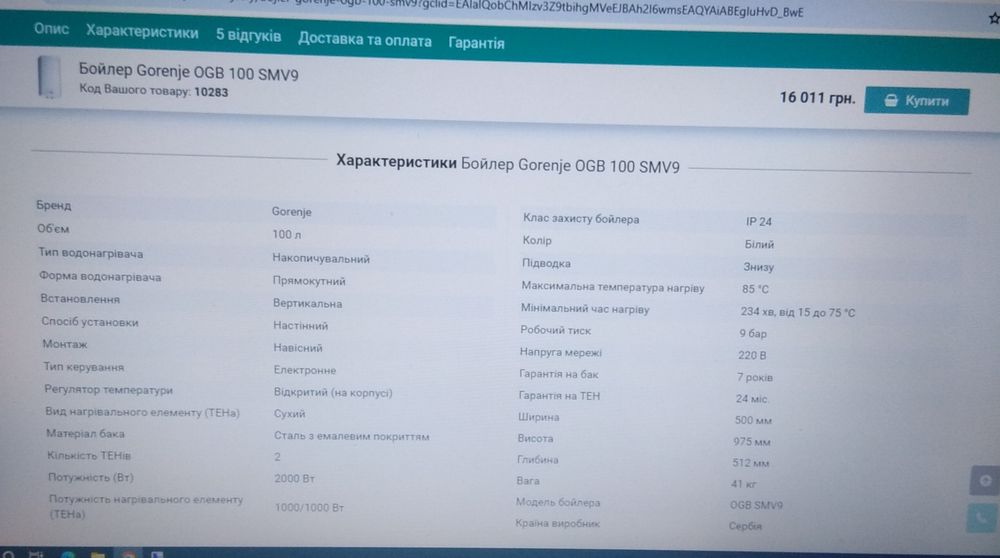Click the Матеріал бака label

[85, 434]
